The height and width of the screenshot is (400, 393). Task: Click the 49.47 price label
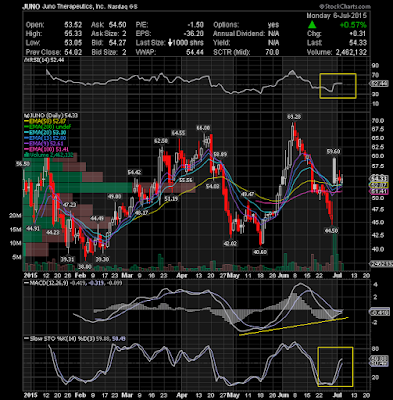247,194
